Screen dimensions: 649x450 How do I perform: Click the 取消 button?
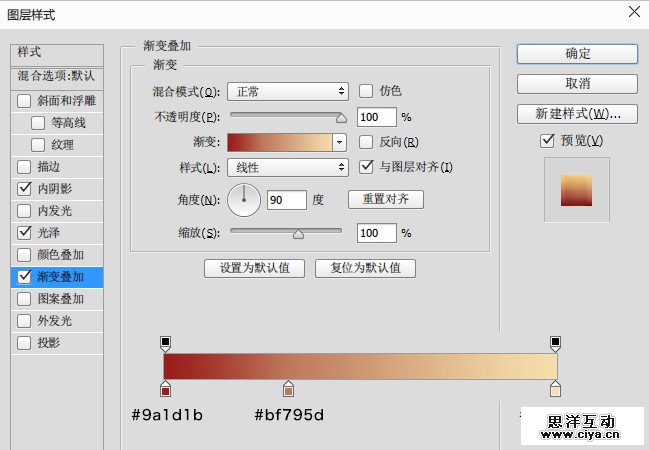pos(577,84)
